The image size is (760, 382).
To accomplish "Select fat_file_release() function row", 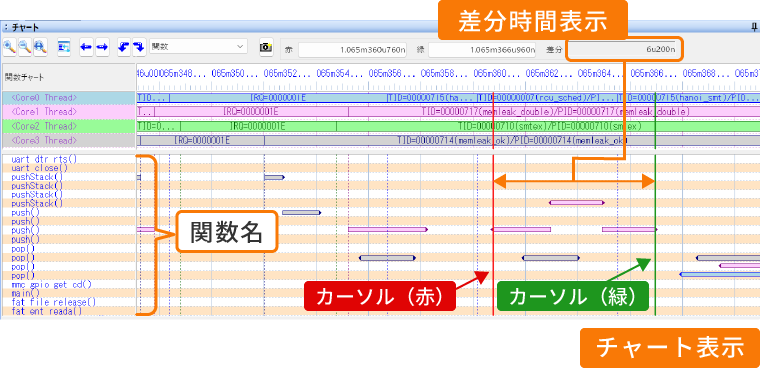I will click(x=53, y=302).
